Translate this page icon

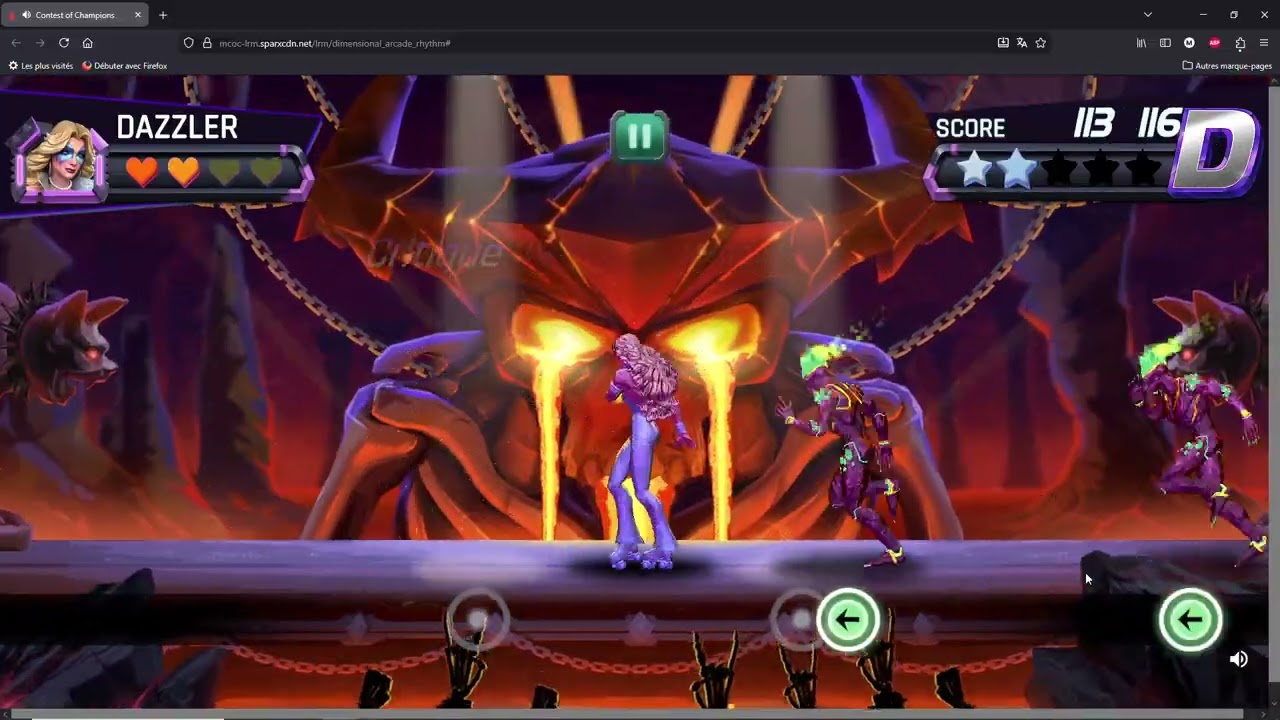[x=1022, y=43]
